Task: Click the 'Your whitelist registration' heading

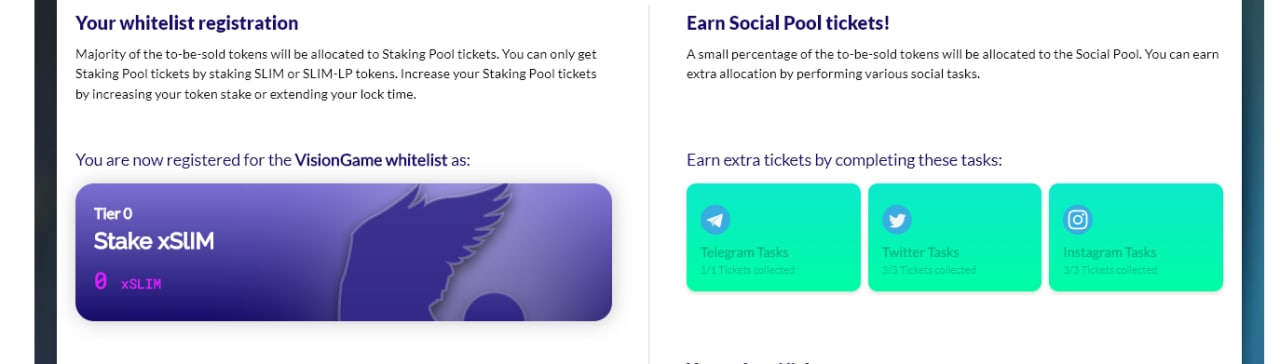Action: tap(187, 22)
